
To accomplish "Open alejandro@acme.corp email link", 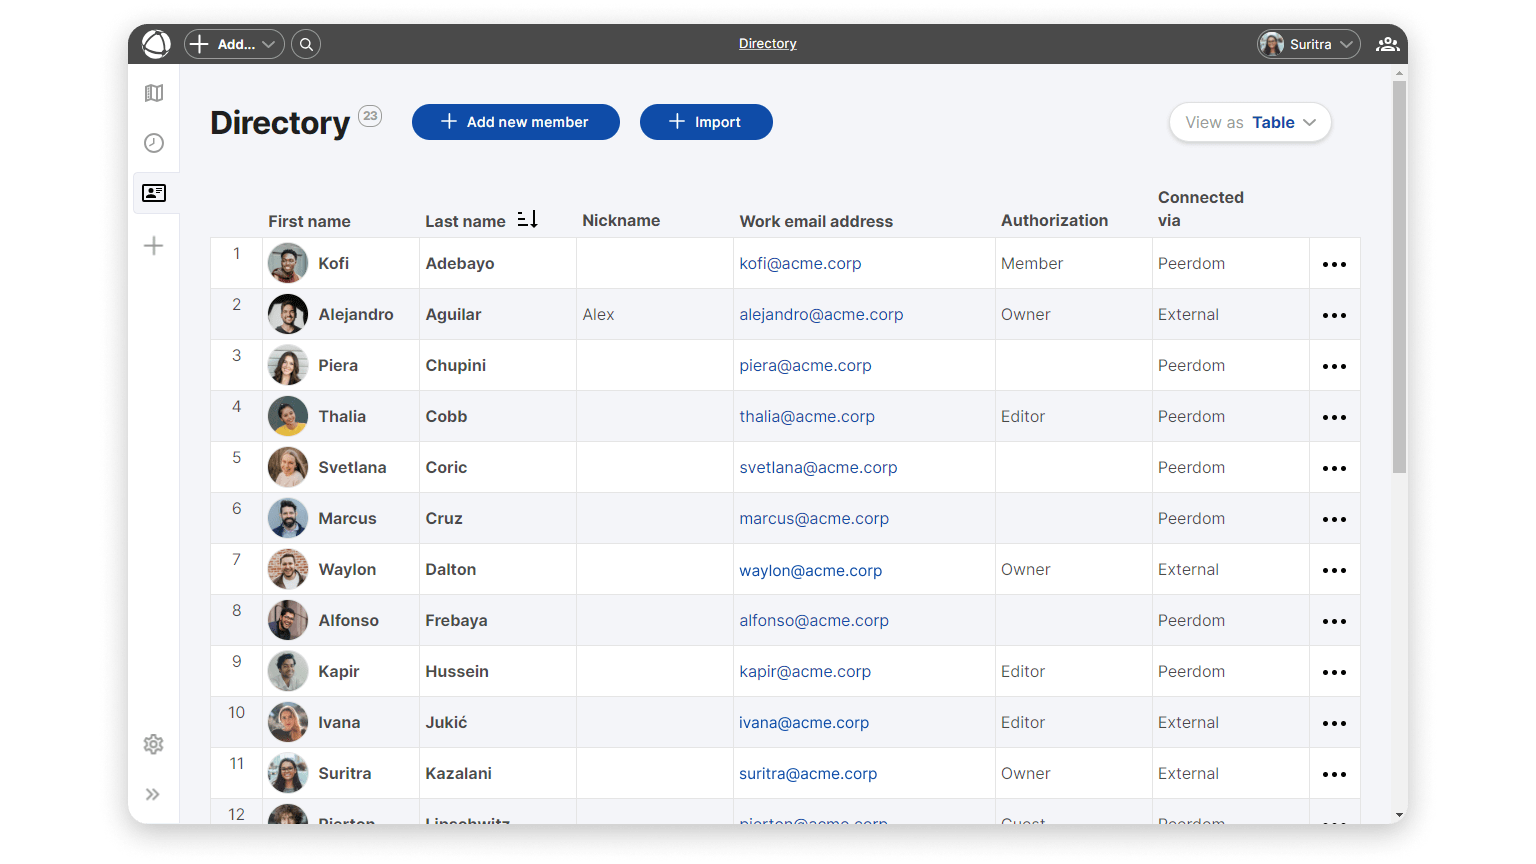I will coord(821,314).
